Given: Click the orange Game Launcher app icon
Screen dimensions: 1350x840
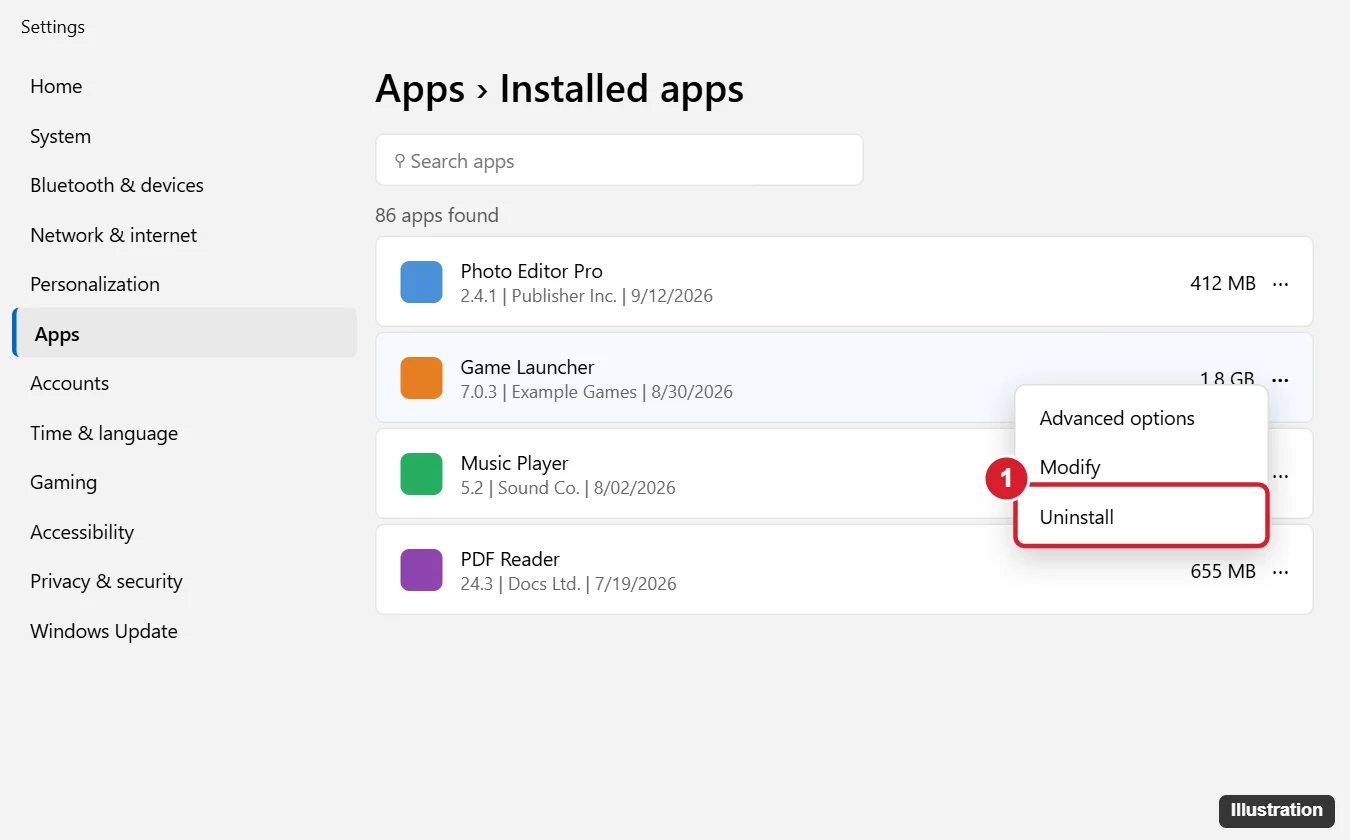Looking at the screenshot, I should tap(421, 378).
